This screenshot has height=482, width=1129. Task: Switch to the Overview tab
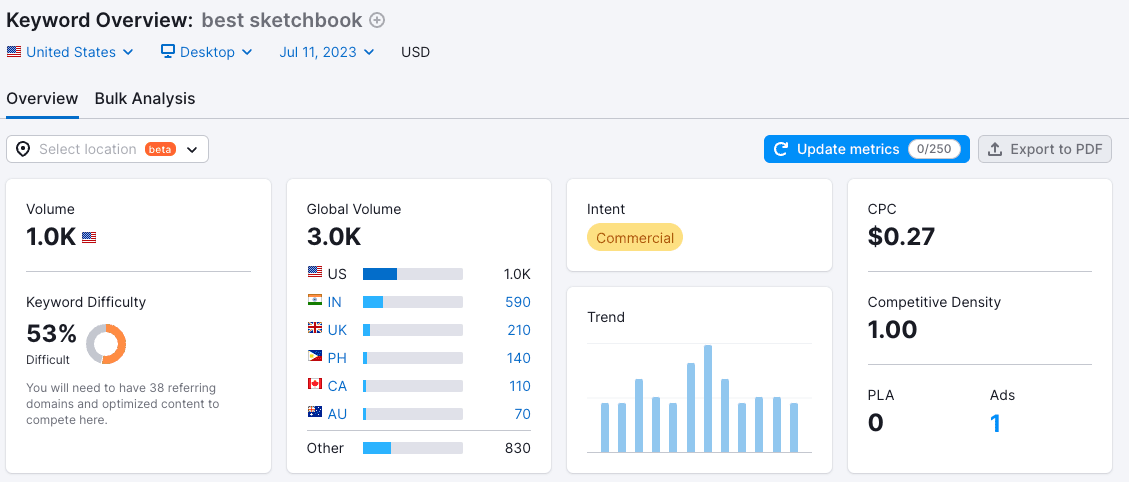(x=42, y=98)
